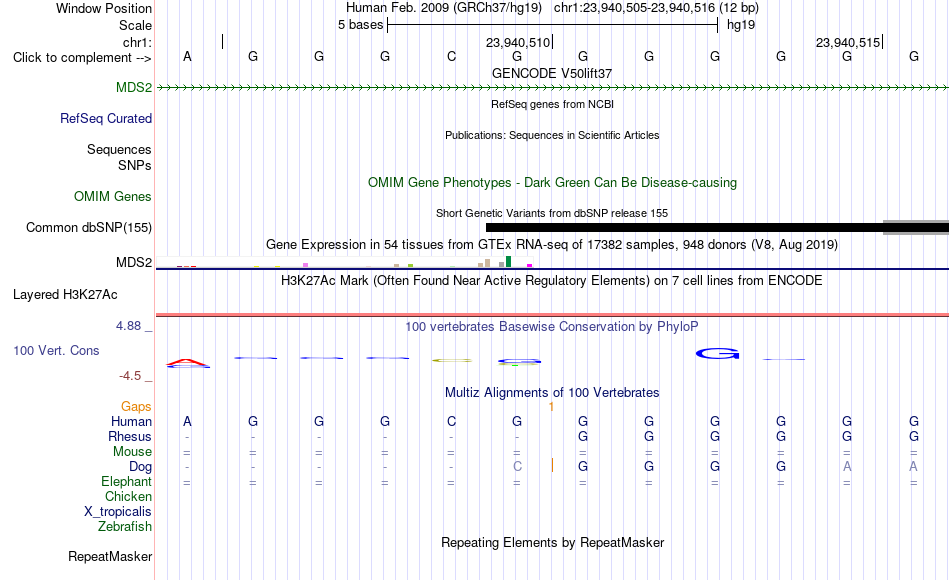Click the black dbSNP variant bar
The image size is (950, 580).
[x=684, y=228]
